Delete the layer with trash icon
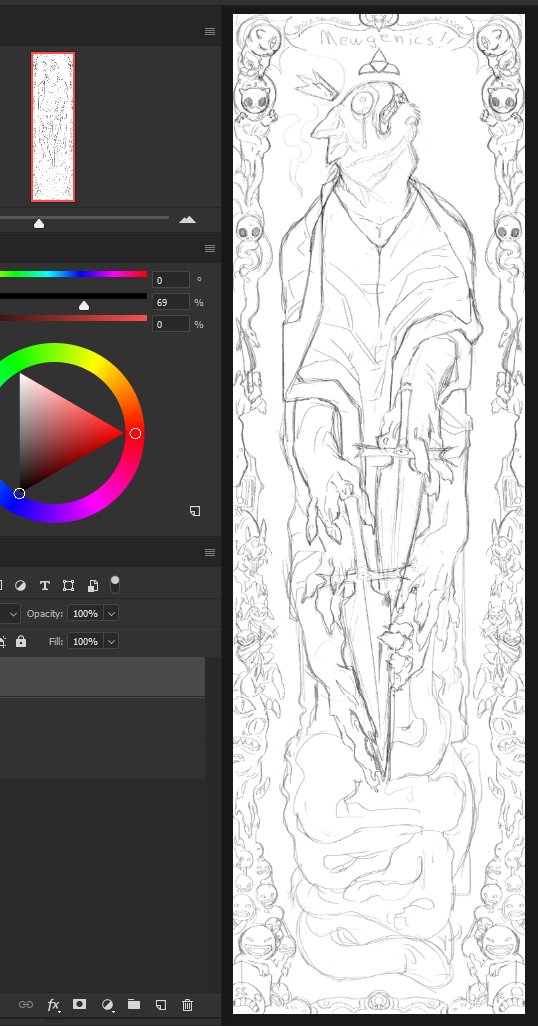 tap(187, 1004)
